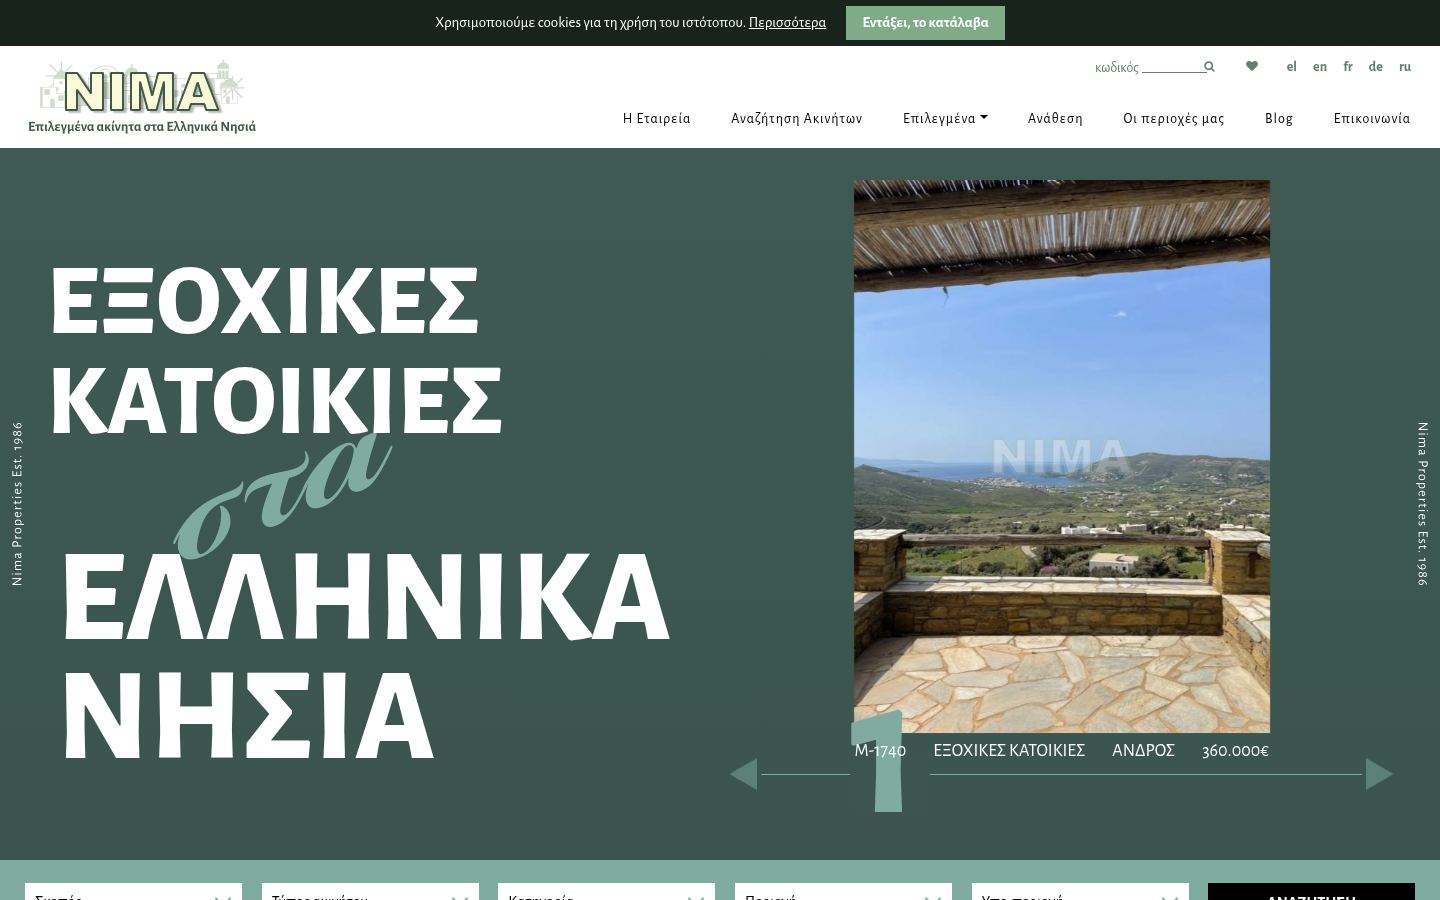Click tagline Επιλεγμένα ακίνητα στα Ελληνικά Νησιά
This screenshot has height=900, width=1440.
pyautogui.click(x=142, y=127)
